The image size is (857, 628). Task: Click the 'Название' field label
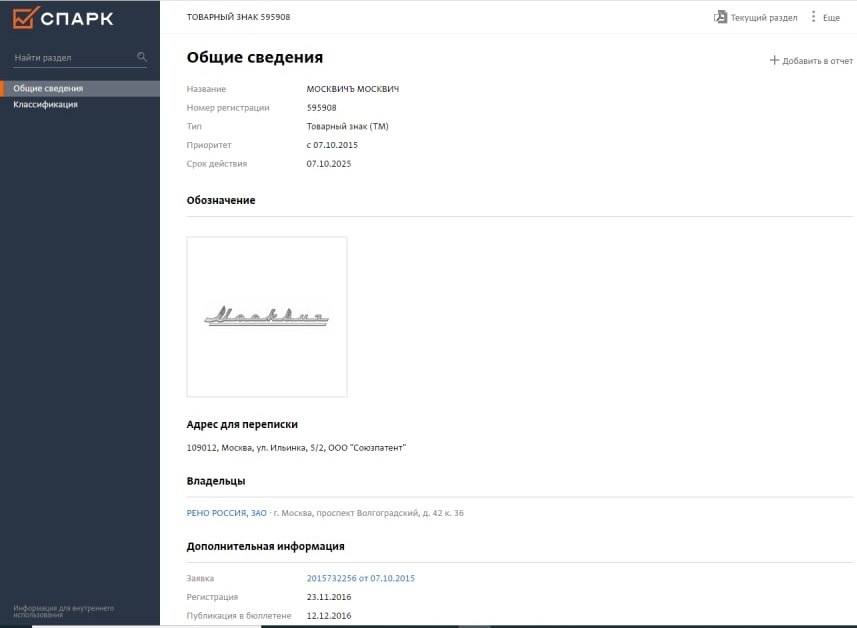tap(206, 89)
